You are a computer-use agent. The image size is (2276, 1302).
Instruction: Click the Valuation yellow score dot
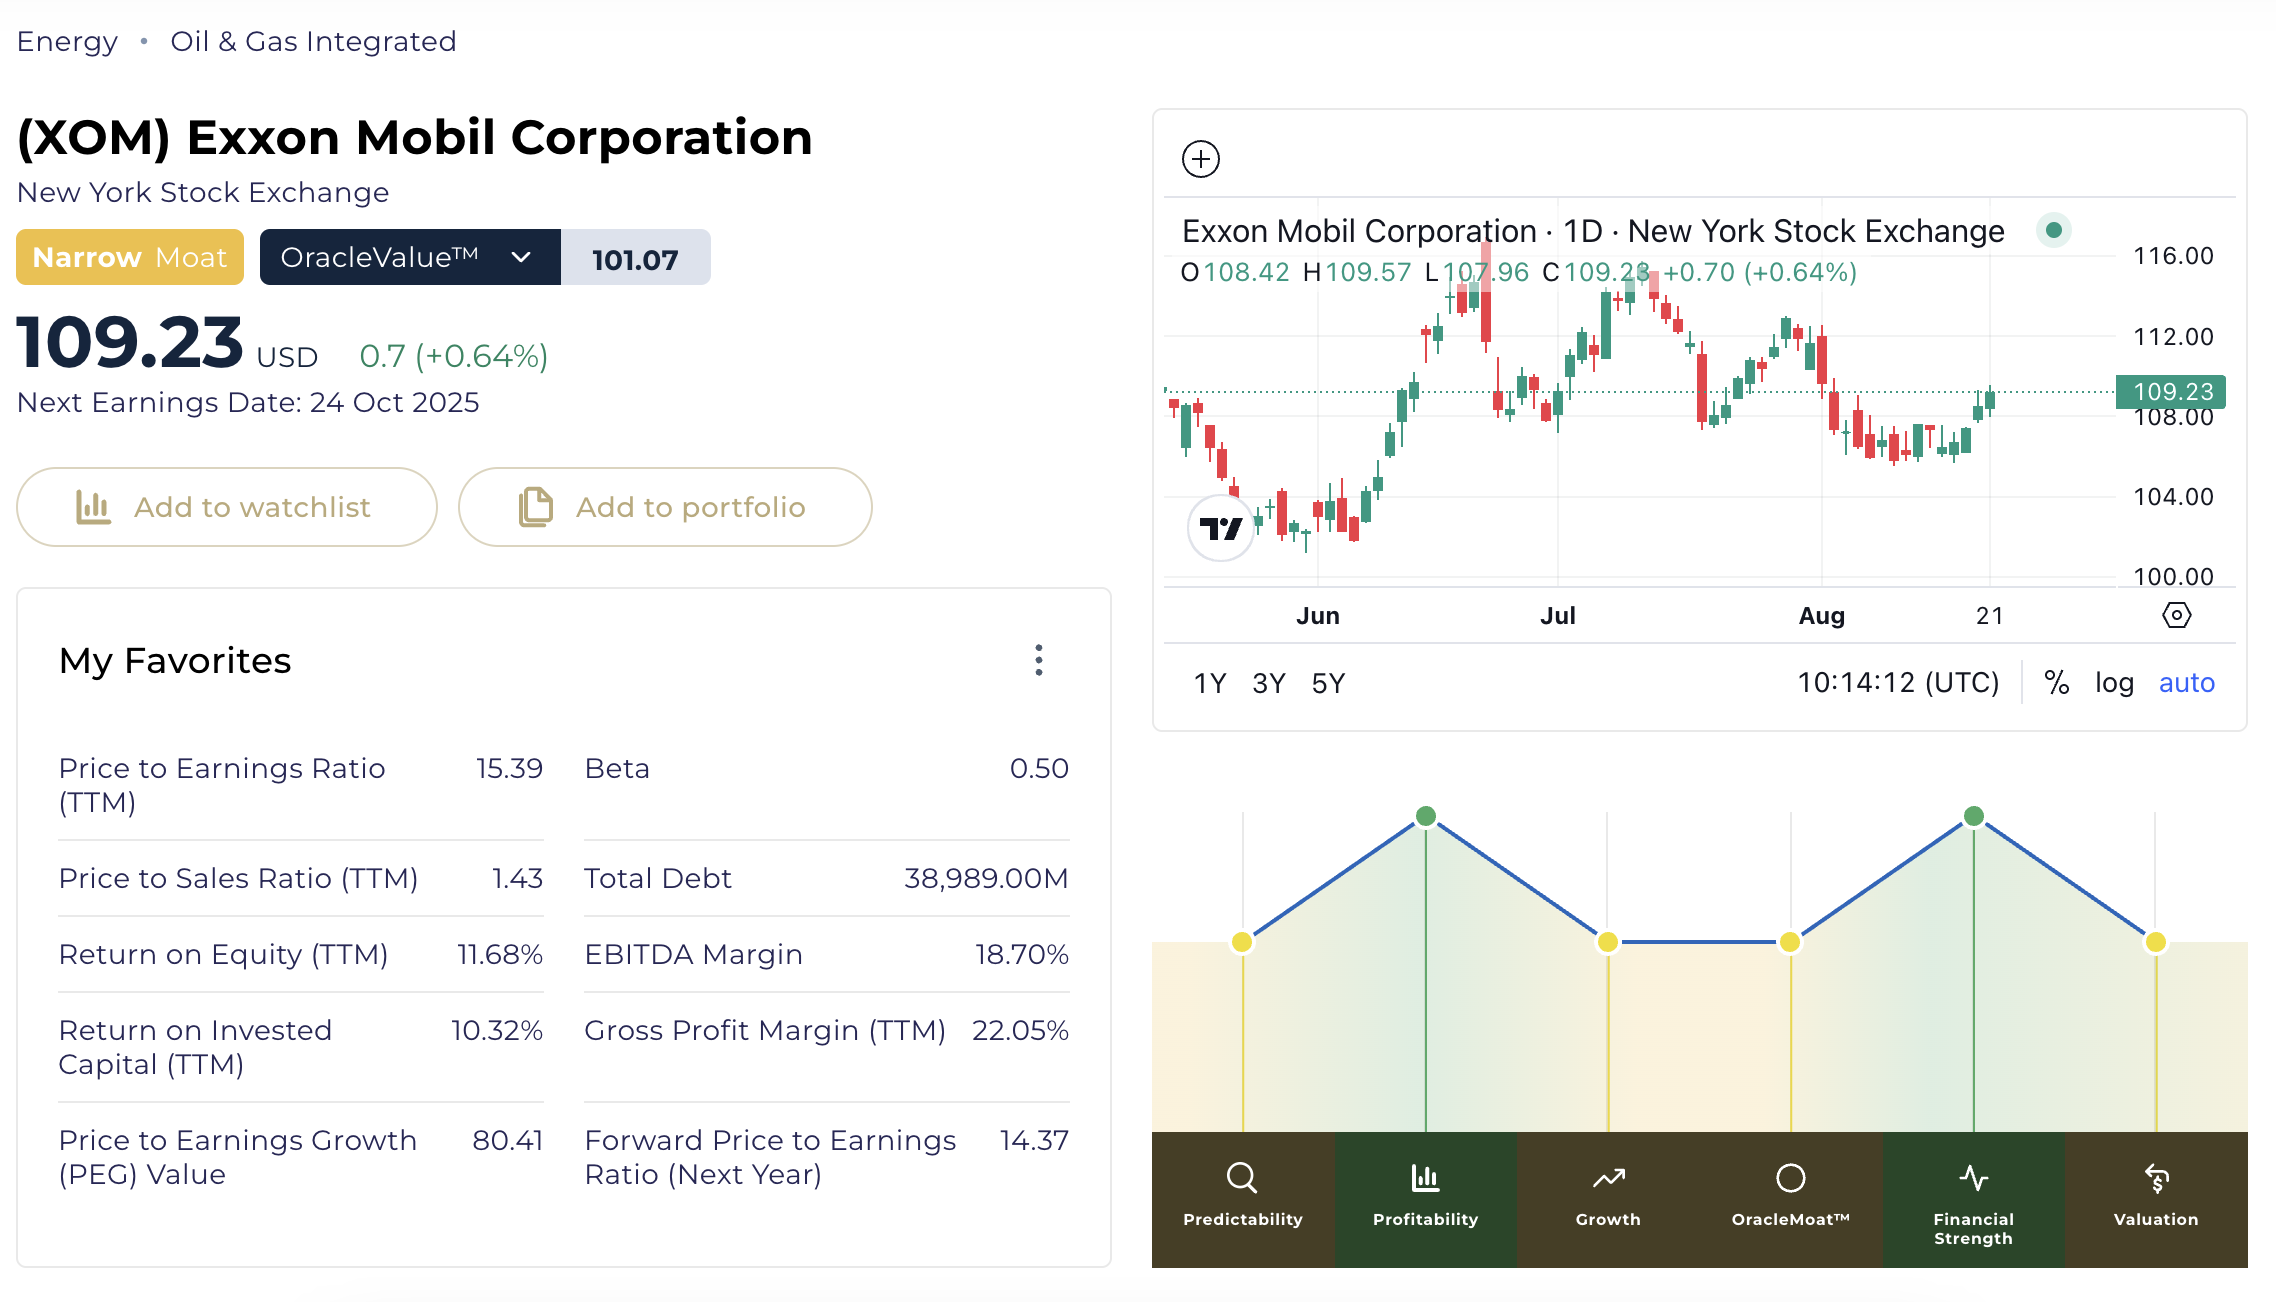2156,942
